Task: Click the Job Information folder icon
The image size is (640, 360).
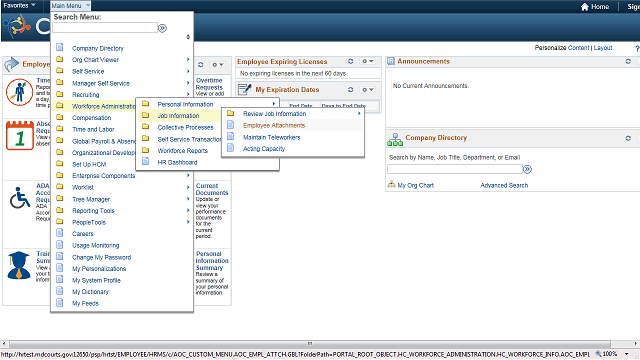Action: 145,115
